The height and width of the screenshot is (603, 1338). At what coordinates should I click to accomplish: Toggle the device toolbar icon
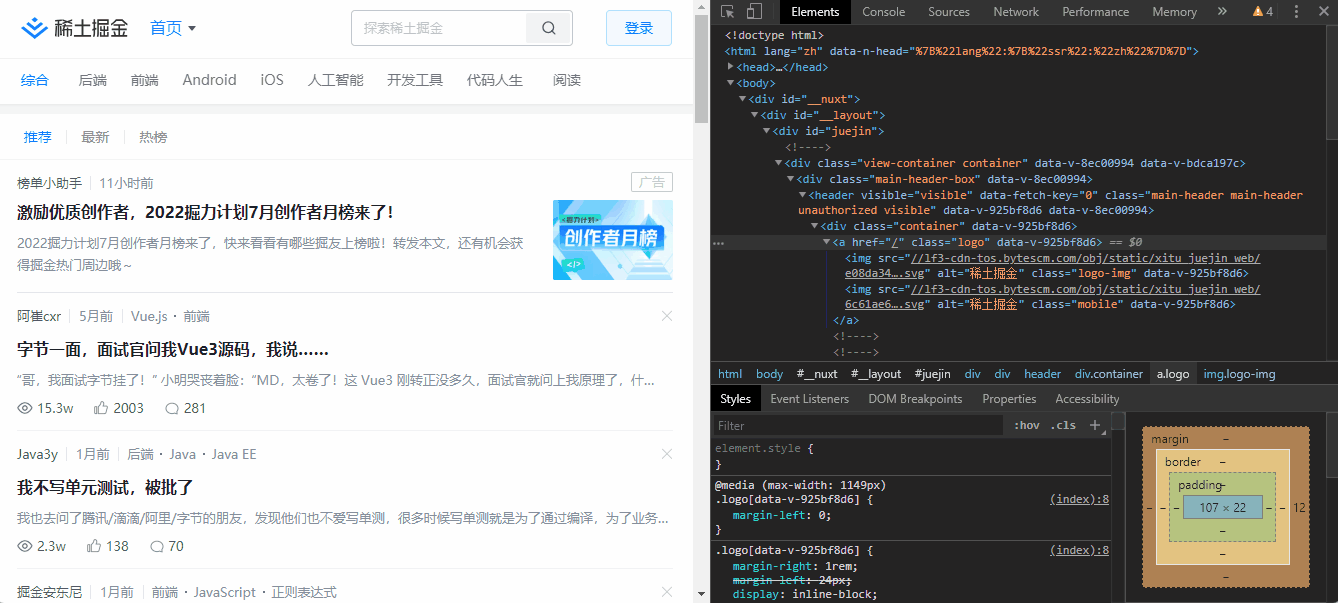tap(754, 12)
